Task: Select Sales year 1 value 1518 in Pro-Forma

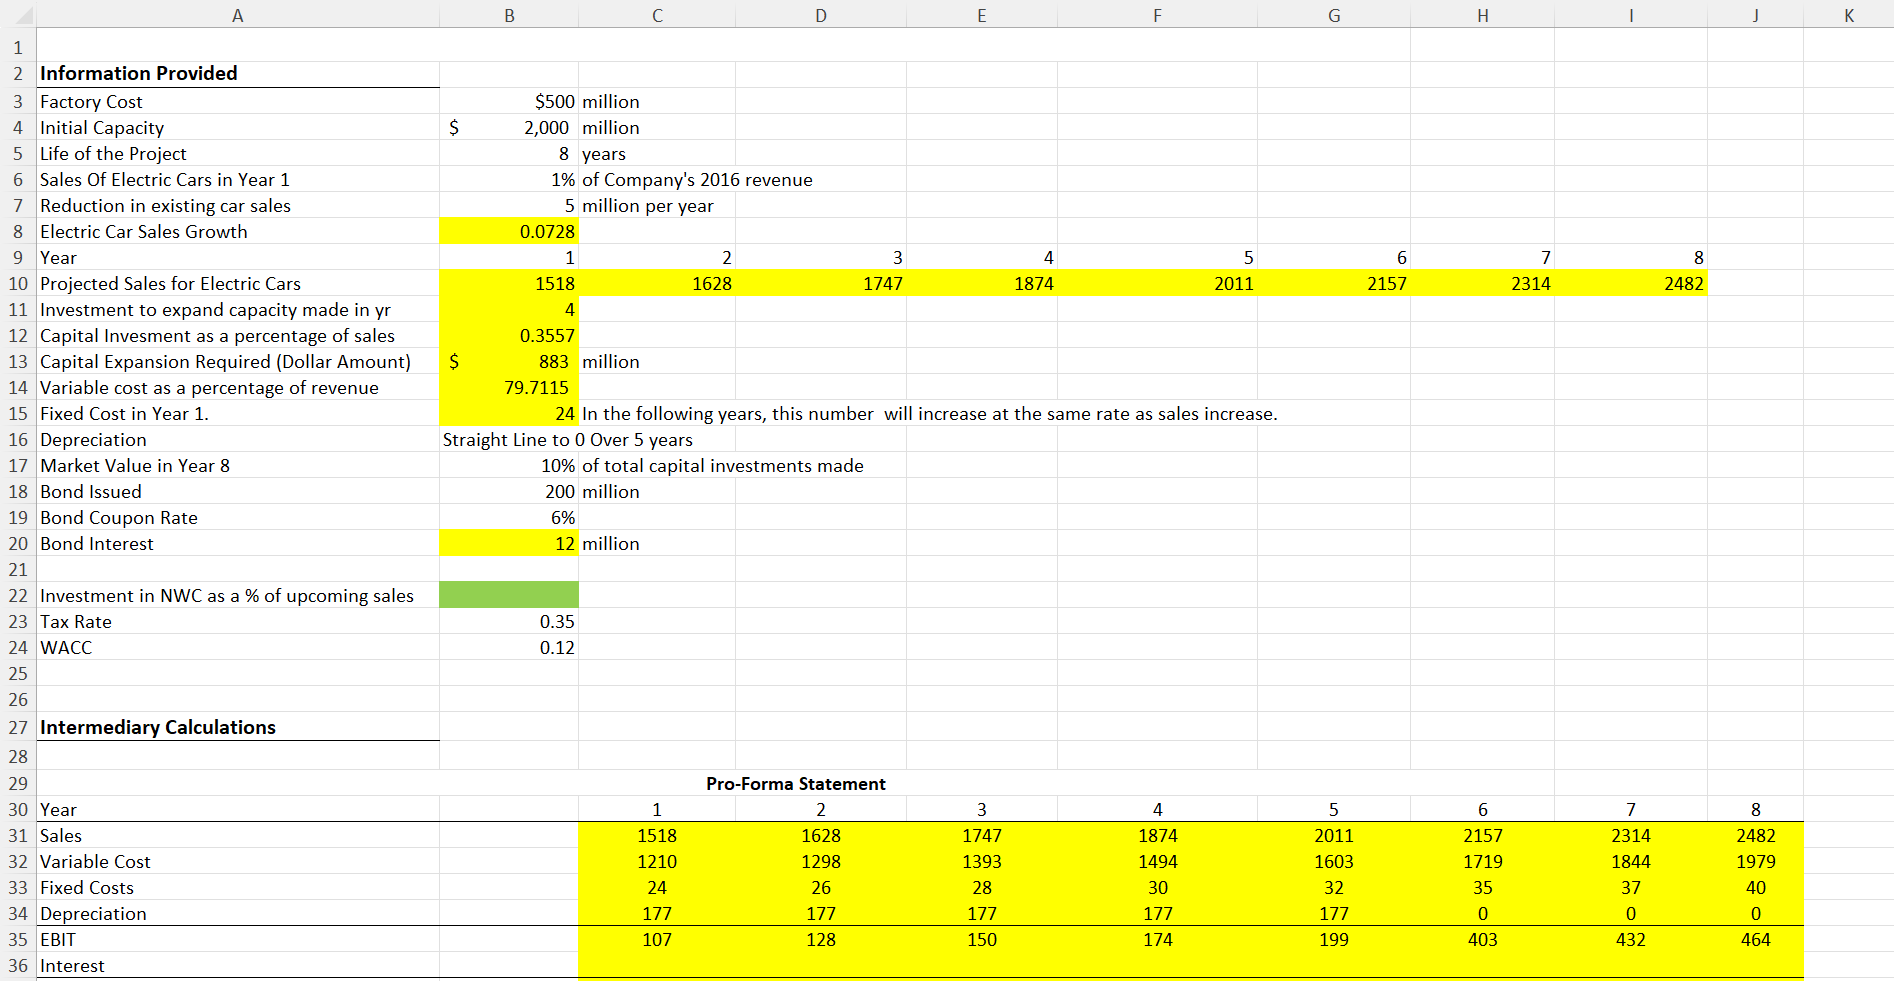Action: click(x=657, y=835)
